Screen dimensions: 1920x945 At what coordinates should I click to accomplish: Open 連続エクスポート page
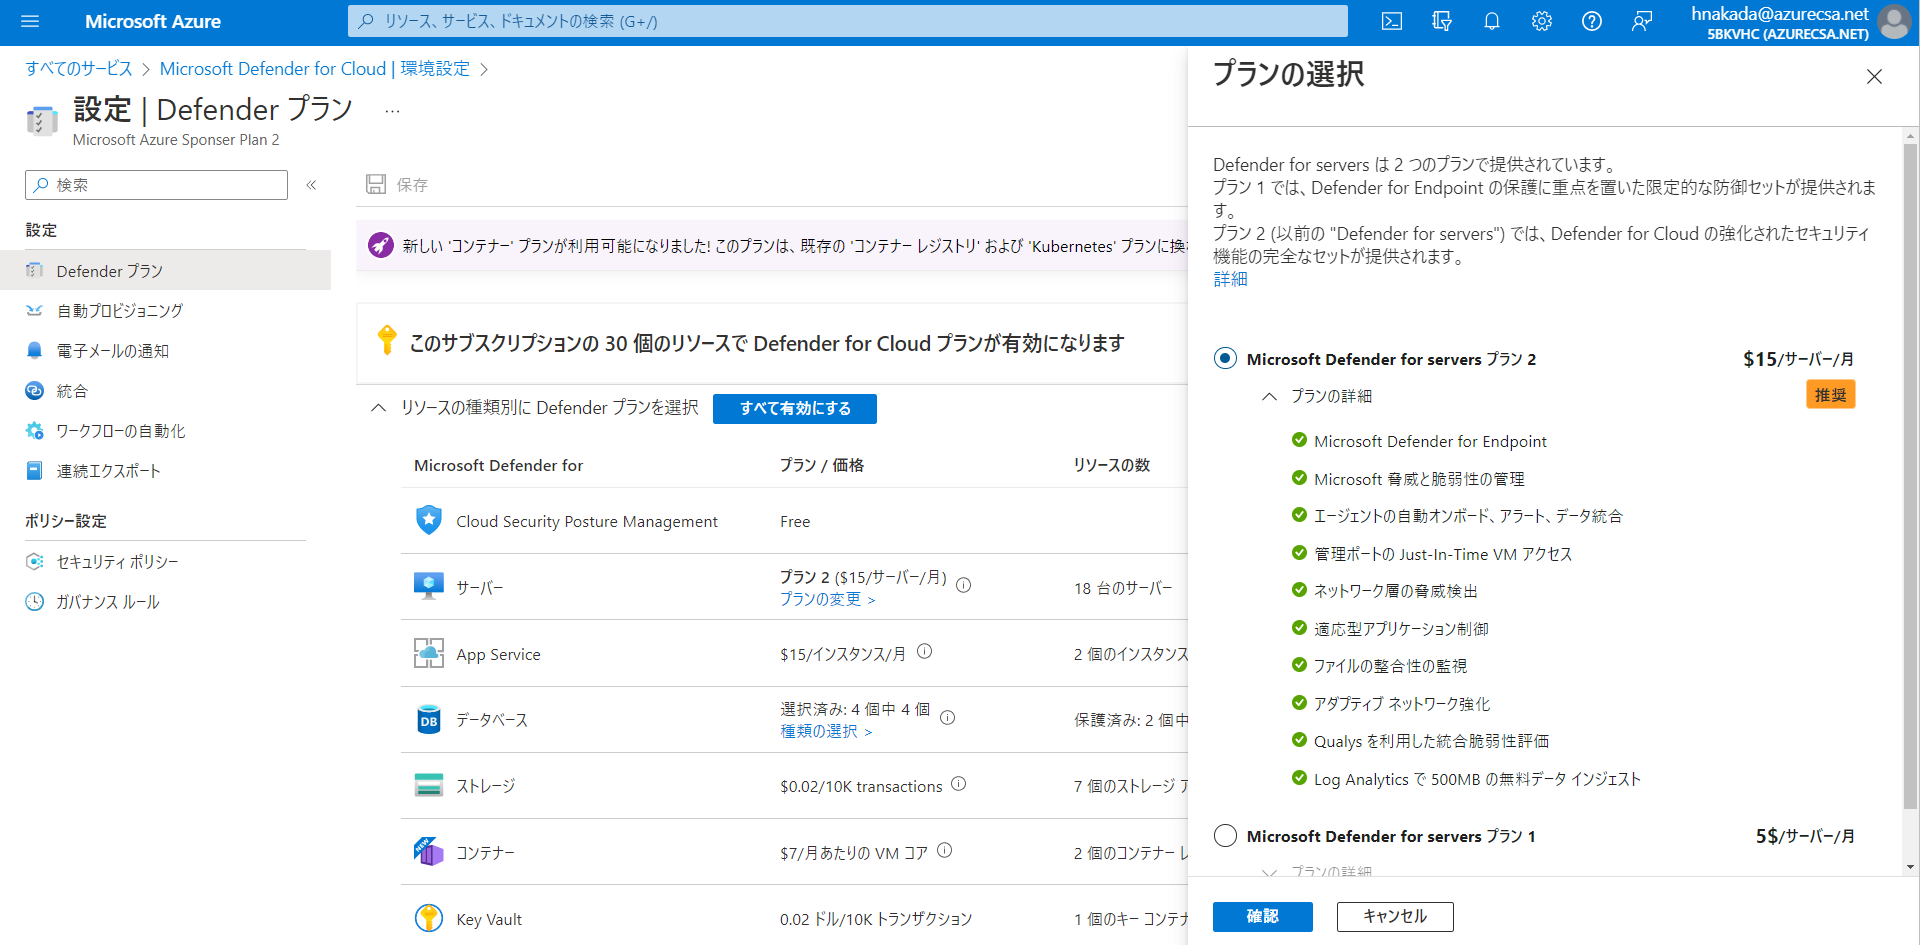click(165, 471)
